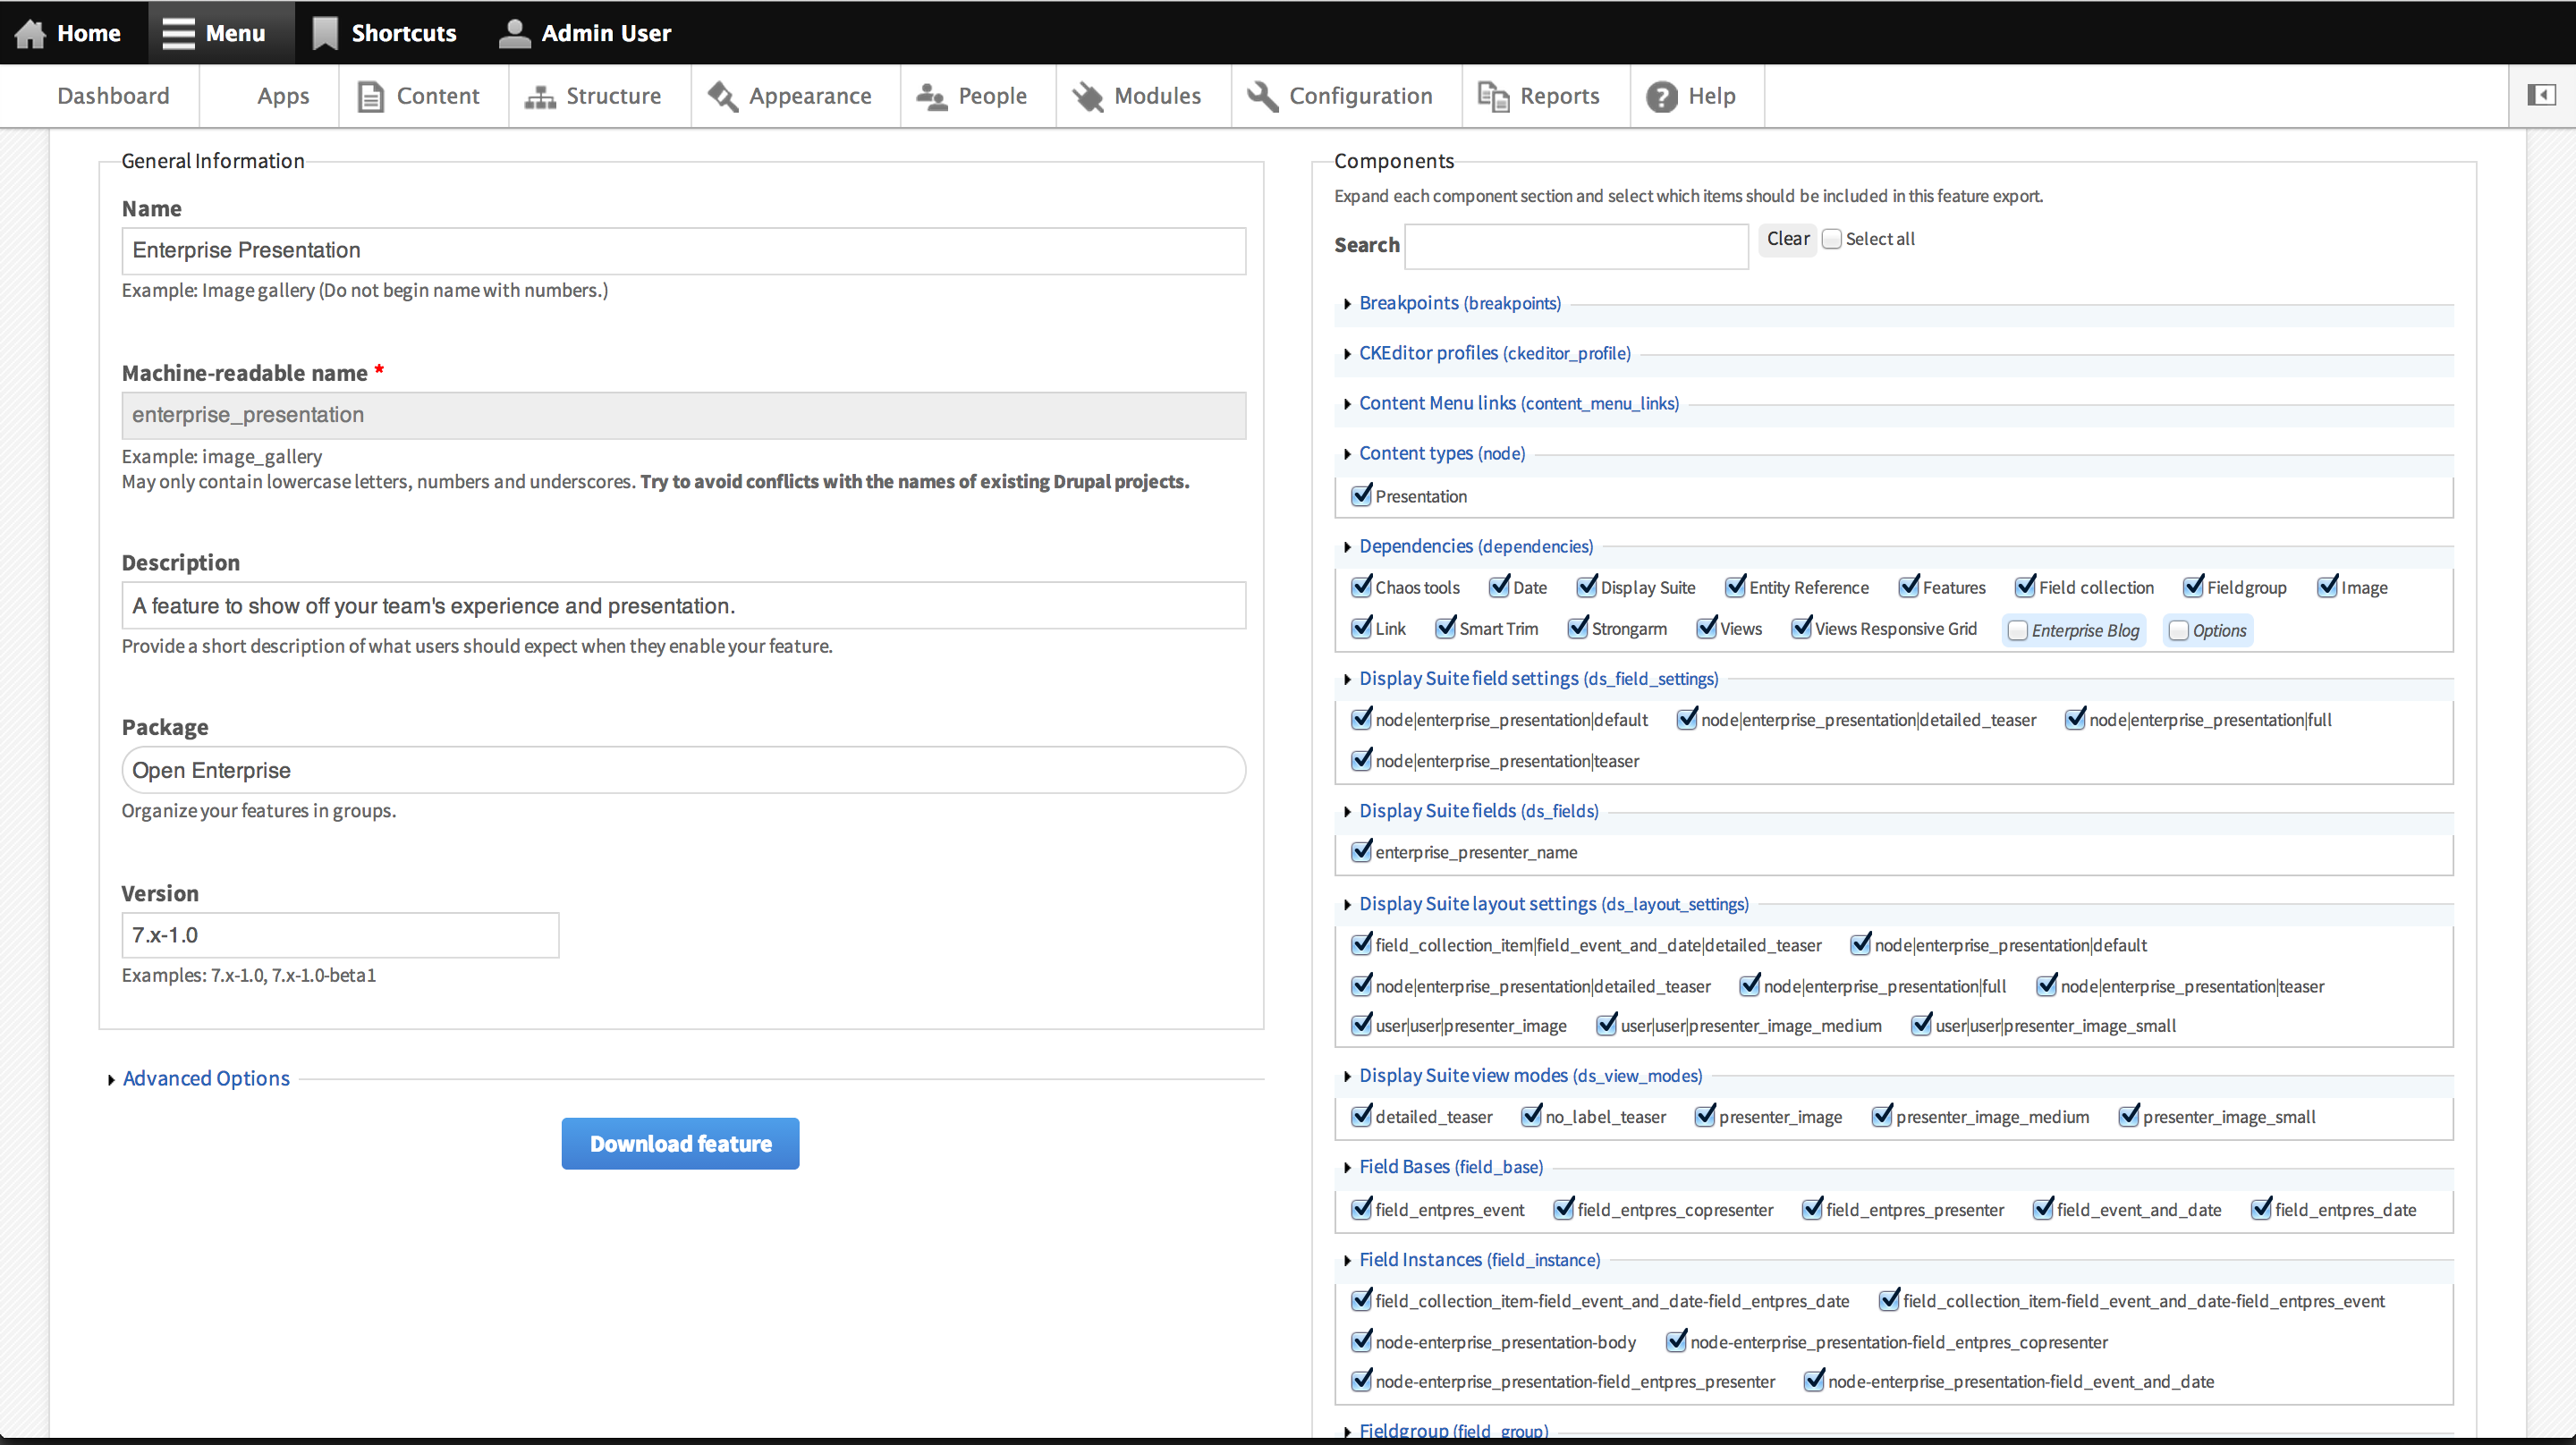Click the Clear search link
Image resolution: width=2576 pixels, height=1445 pixels.
coord(1785,237)
